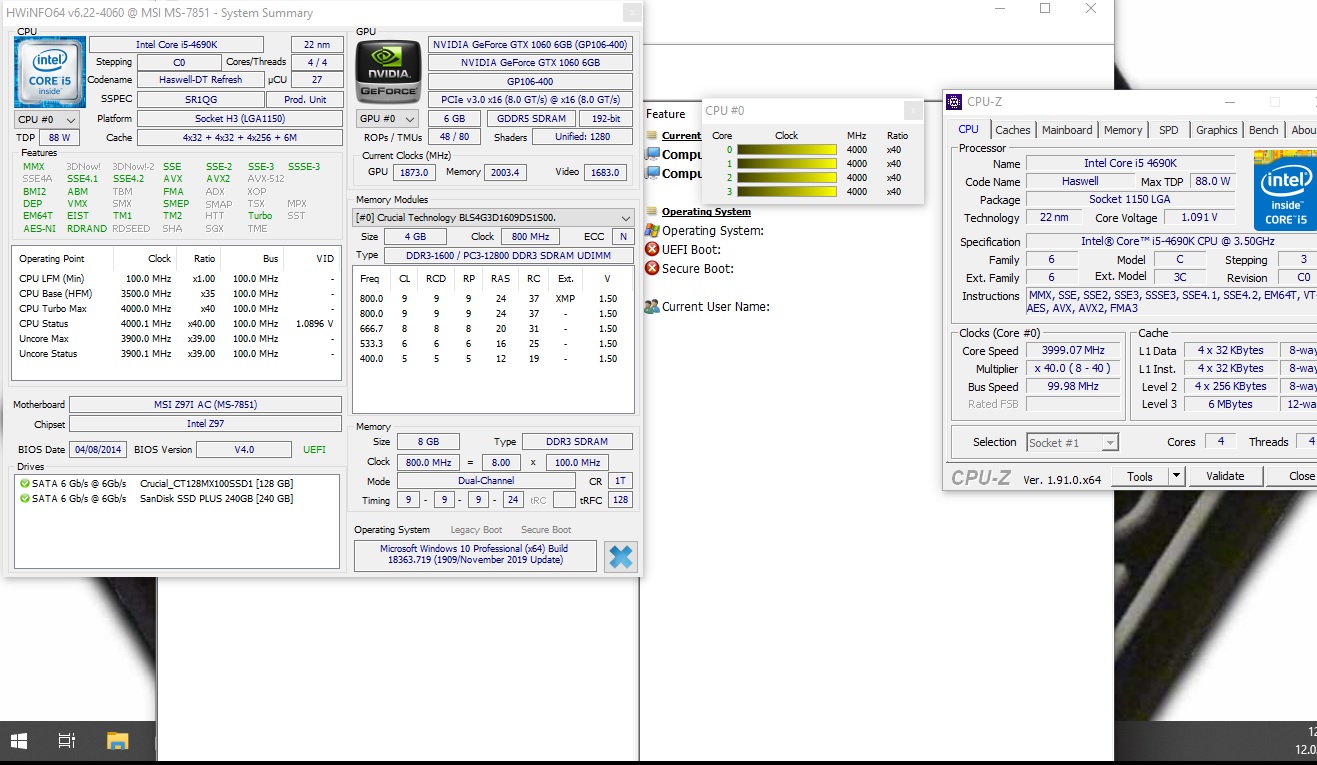The image size is (1317, 765).
Task: Click the Validate button in CPU-Z
Action: point(1225,477)
